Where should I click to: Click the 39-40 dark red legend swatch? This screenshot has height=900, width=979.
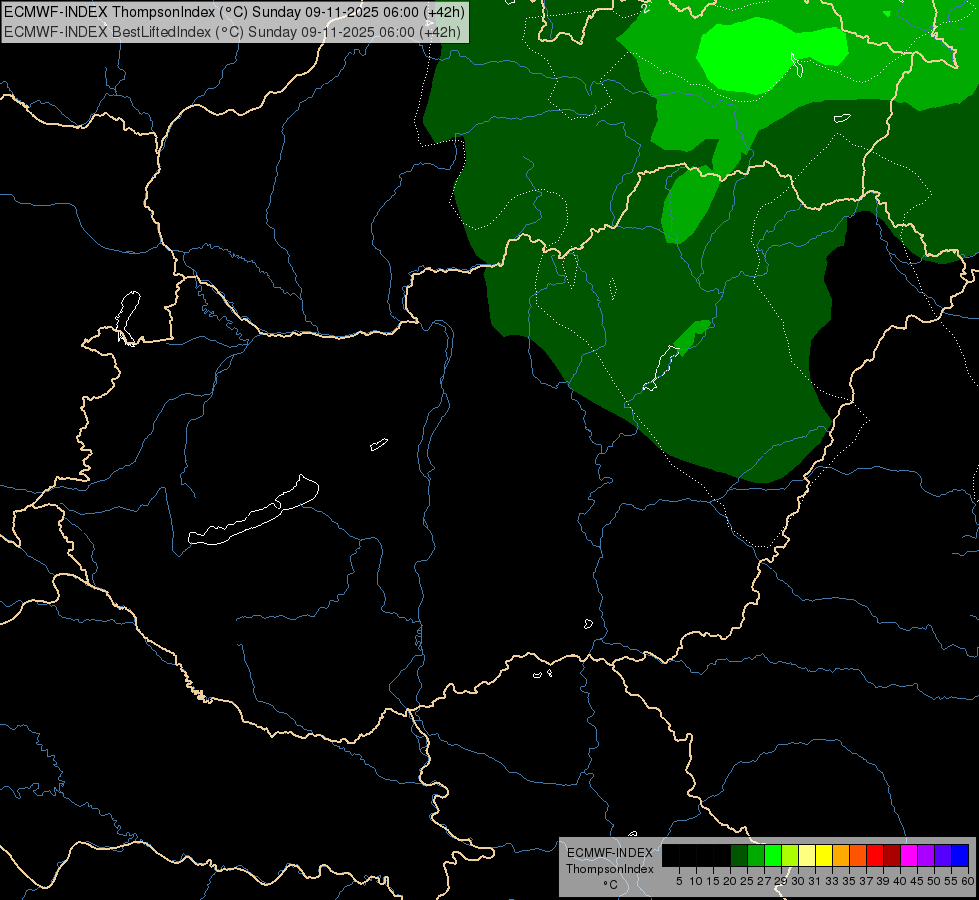(892, 855)
